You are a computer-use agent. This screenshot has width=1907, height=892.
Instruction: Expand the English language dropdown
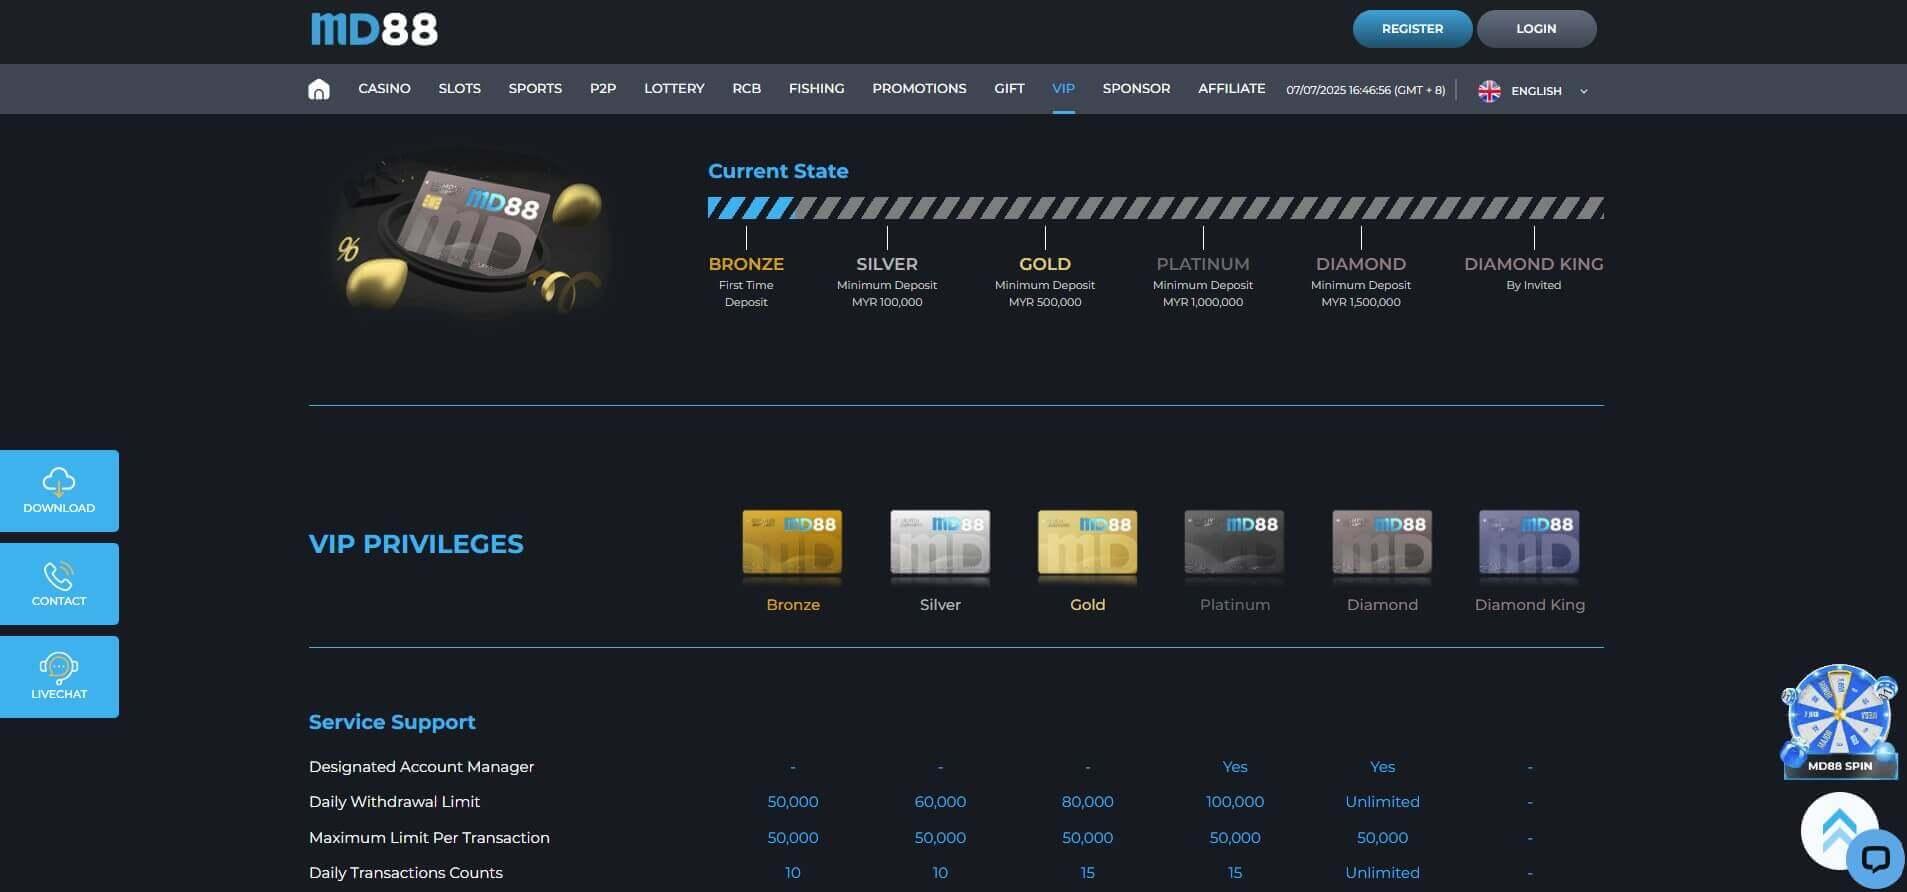tap(1583, 91)
